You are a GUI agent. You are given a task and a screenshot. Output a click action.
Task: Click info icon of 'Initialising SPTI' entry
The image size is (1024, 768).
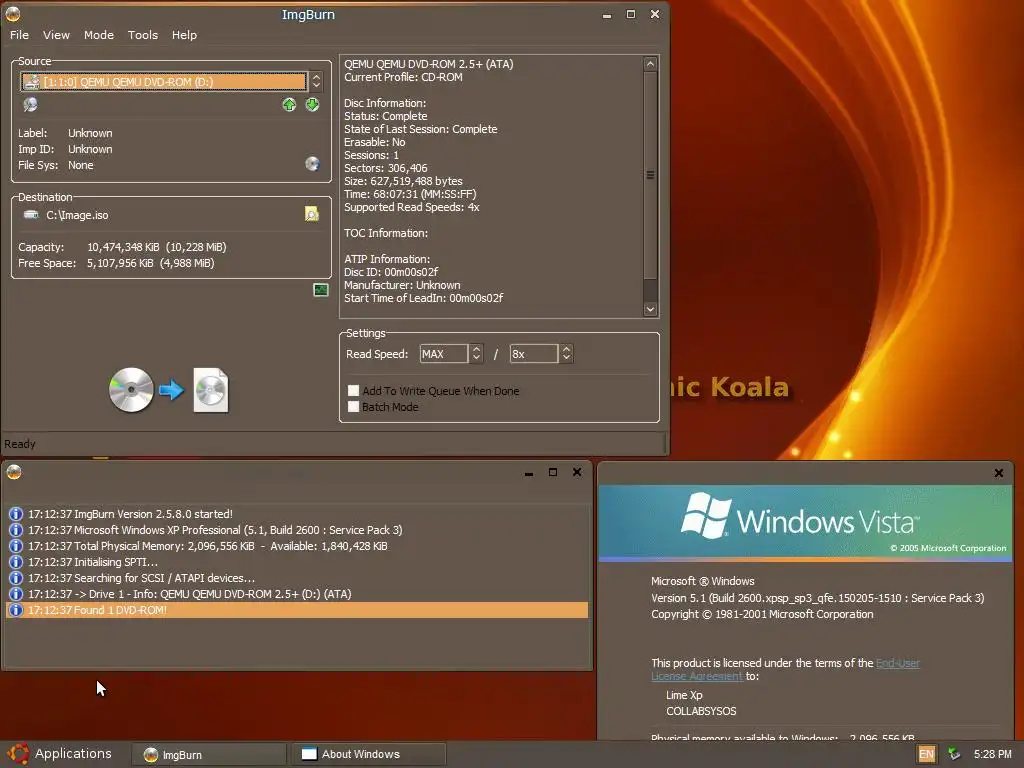(16, 562)
